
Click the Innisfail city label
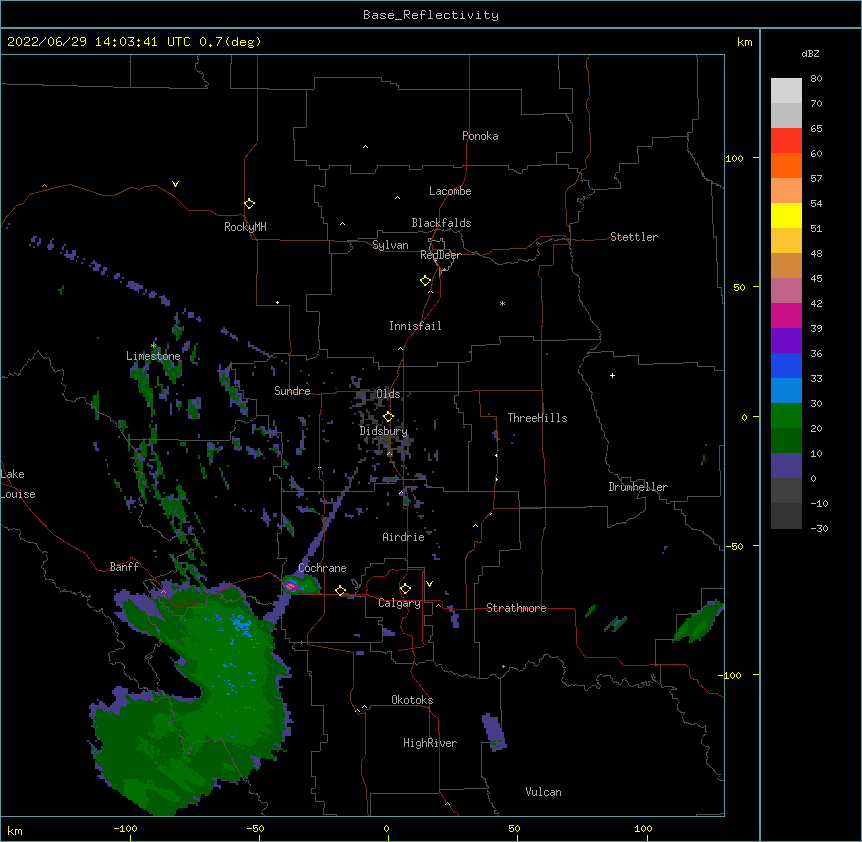(x=415, y=326)
